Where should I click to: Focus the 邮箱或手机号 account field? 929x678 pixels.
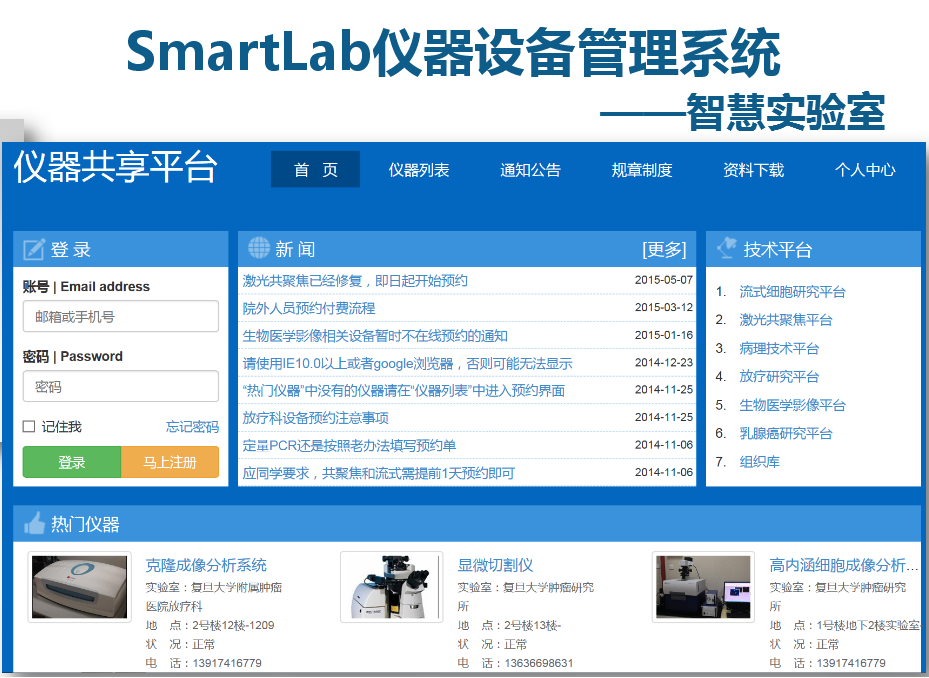[121, 316]
